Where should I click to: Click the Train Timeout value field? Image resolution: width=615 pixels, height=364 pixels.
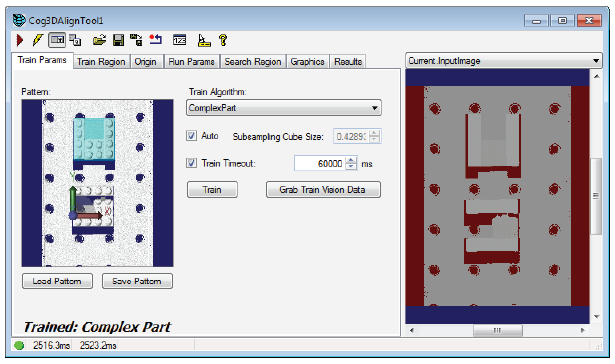[320, 163]
